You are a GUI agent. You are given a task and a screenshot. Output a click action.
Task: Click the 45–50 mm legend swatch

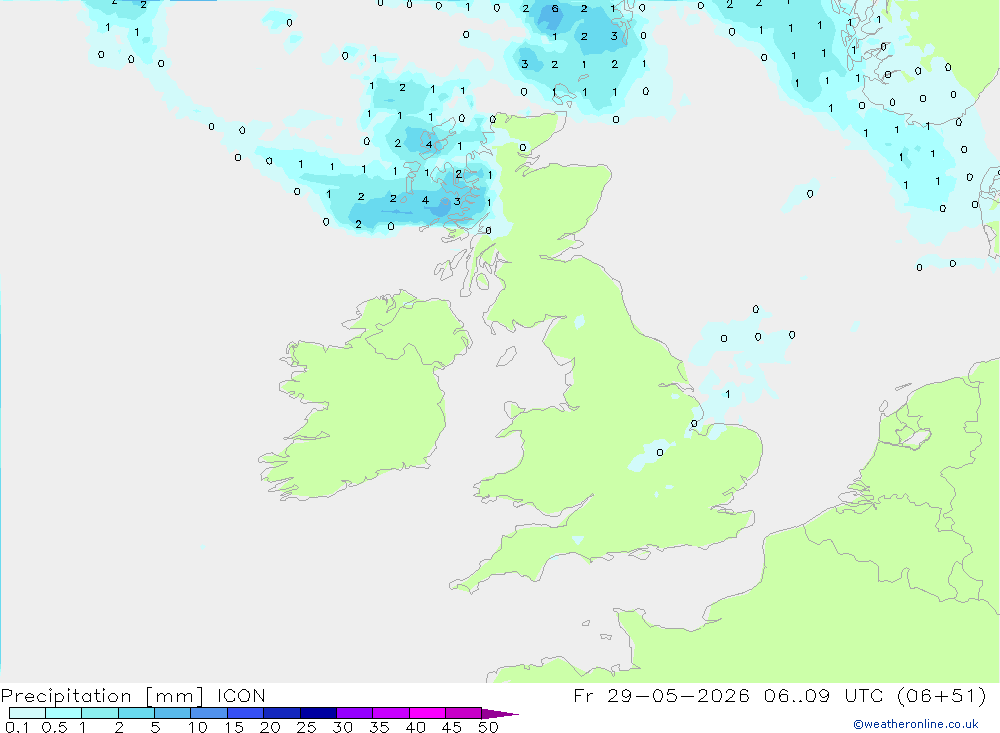pyautogui.click(x=464, y=713)
